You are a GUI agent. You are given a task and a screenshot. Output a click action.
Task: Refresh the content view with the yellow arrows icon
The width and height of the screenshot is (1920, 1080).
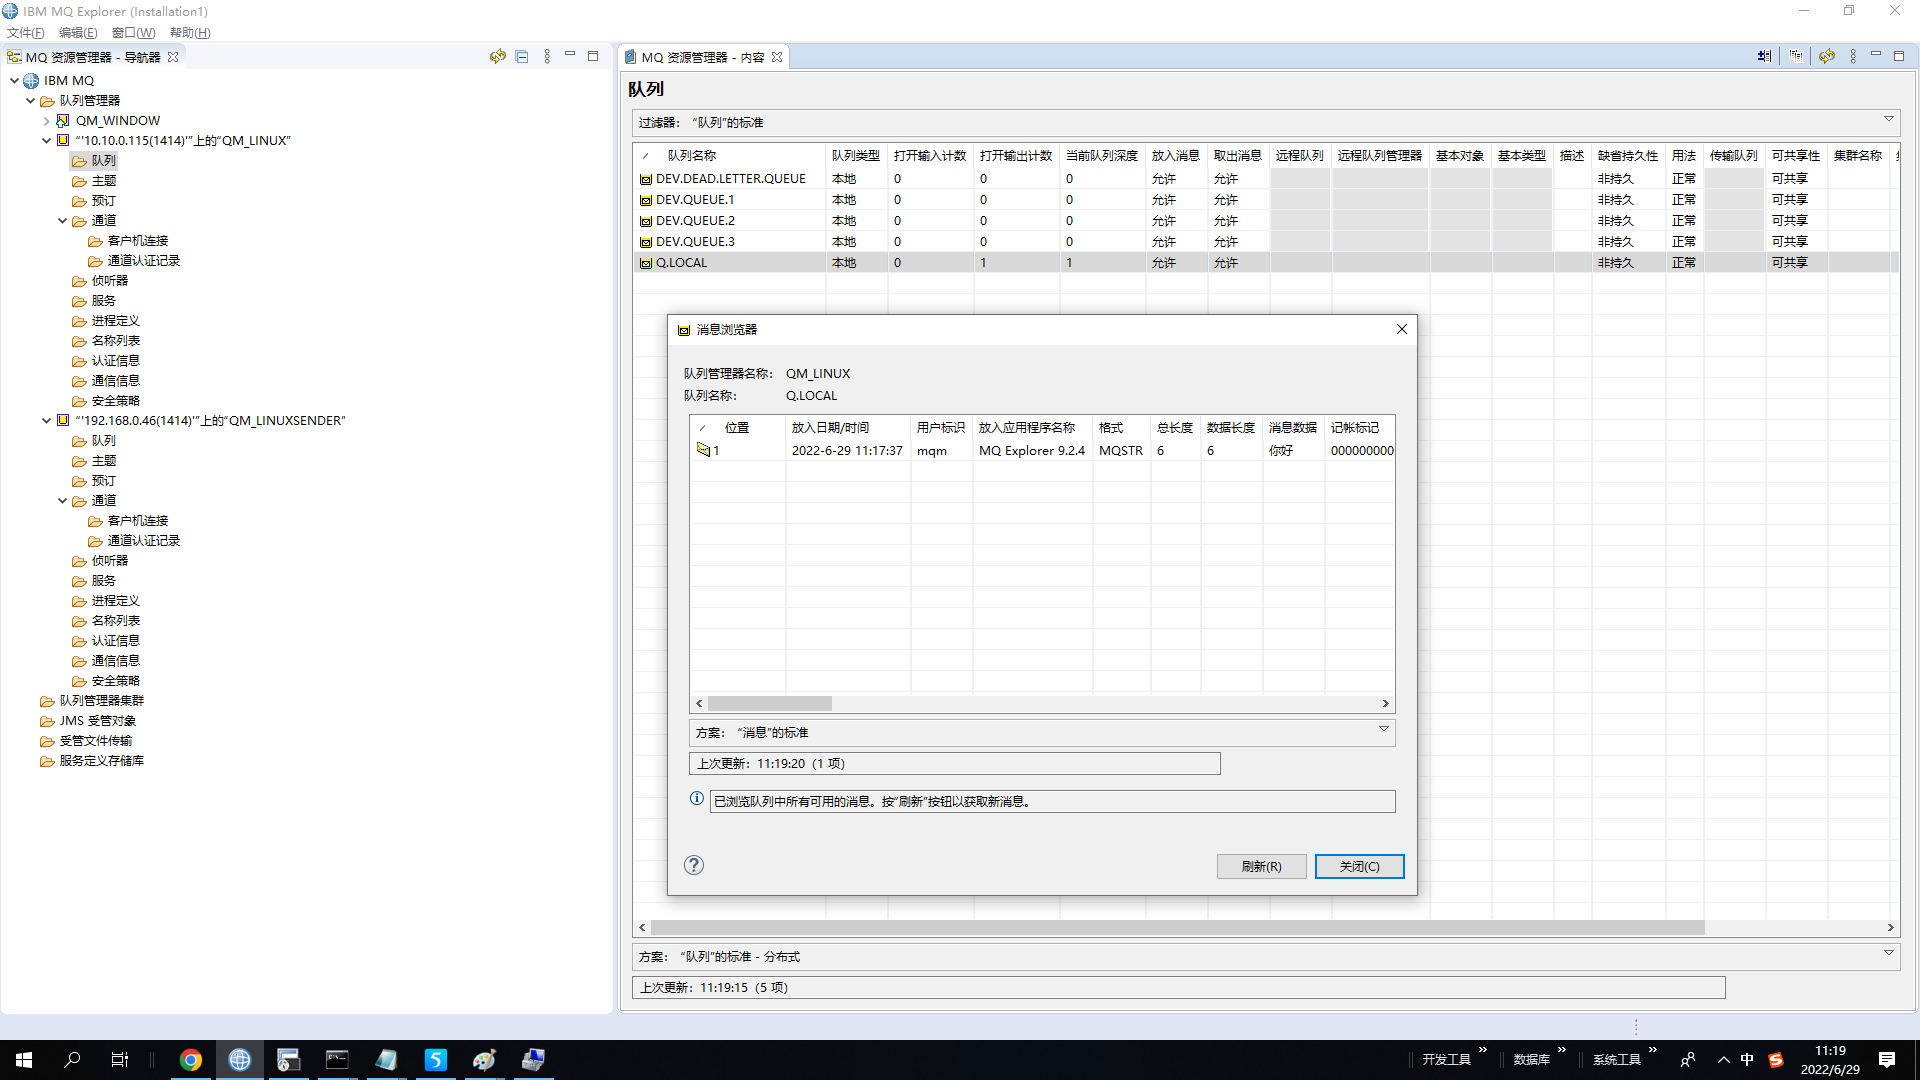(x=1827, y=57)
